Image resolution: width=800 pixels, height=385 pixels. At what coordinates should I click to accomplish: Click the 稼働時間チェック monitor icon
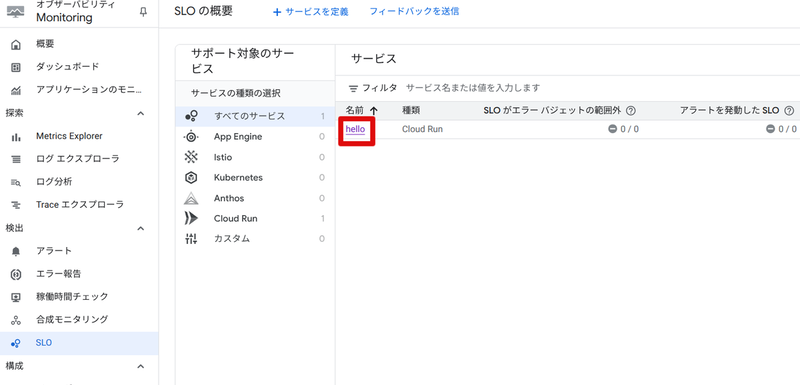pyautogui.click(x=16, y=297)
